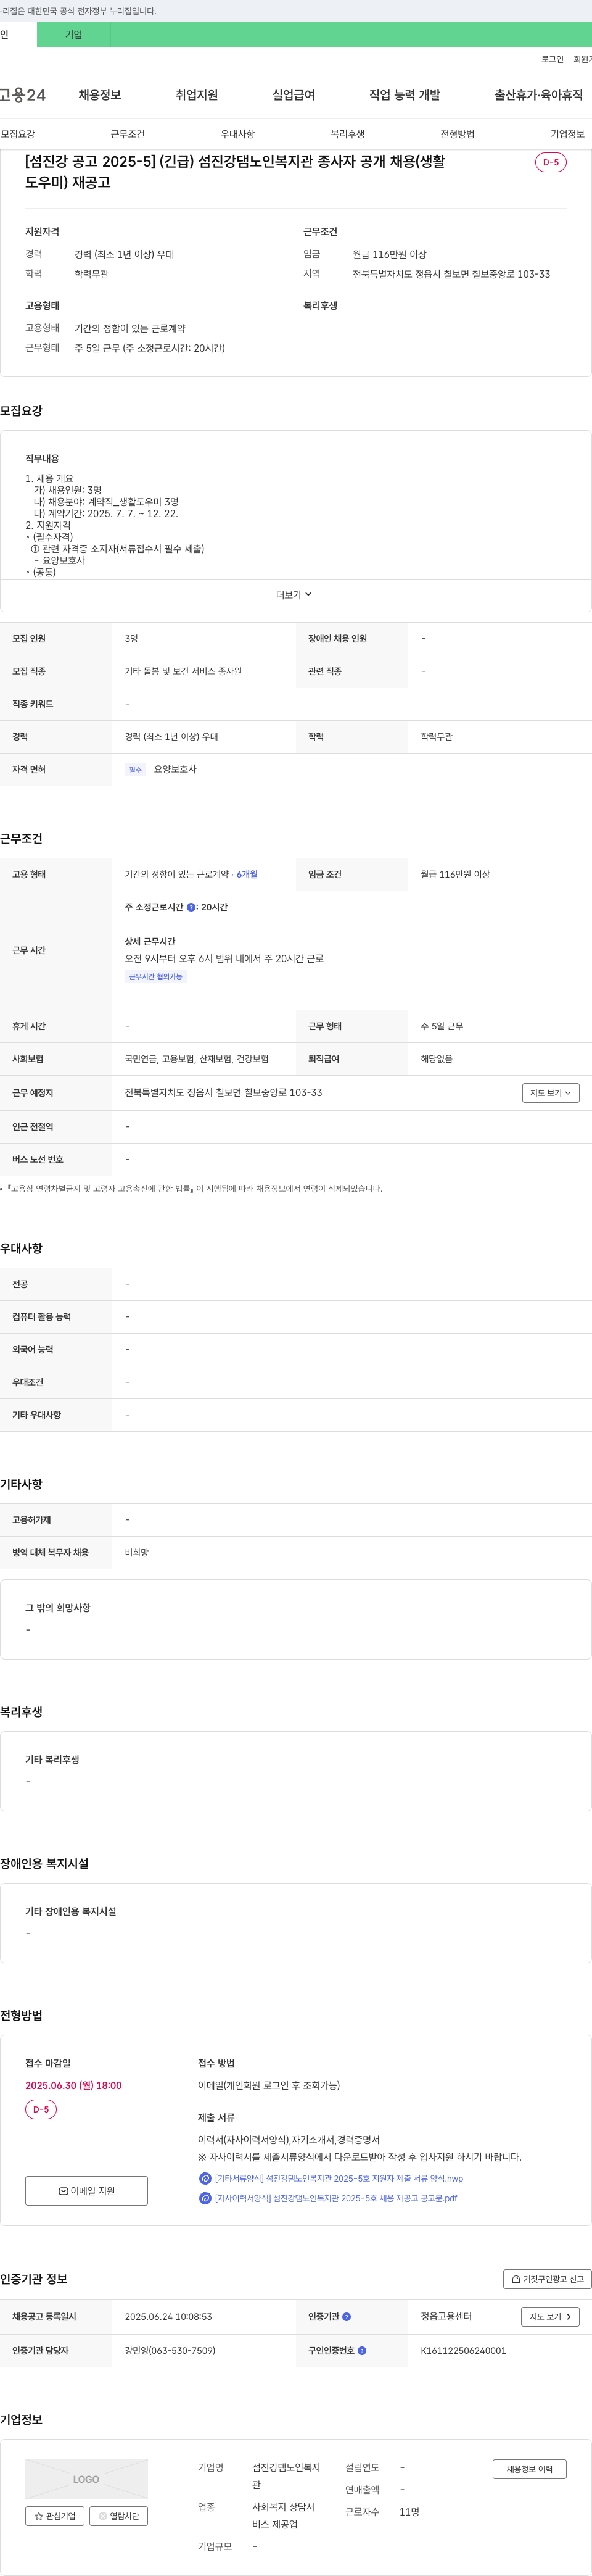Viewport: 592px width, 2576px height.
Task: Open the 고용24 site logo
Action: pos(22,95)
